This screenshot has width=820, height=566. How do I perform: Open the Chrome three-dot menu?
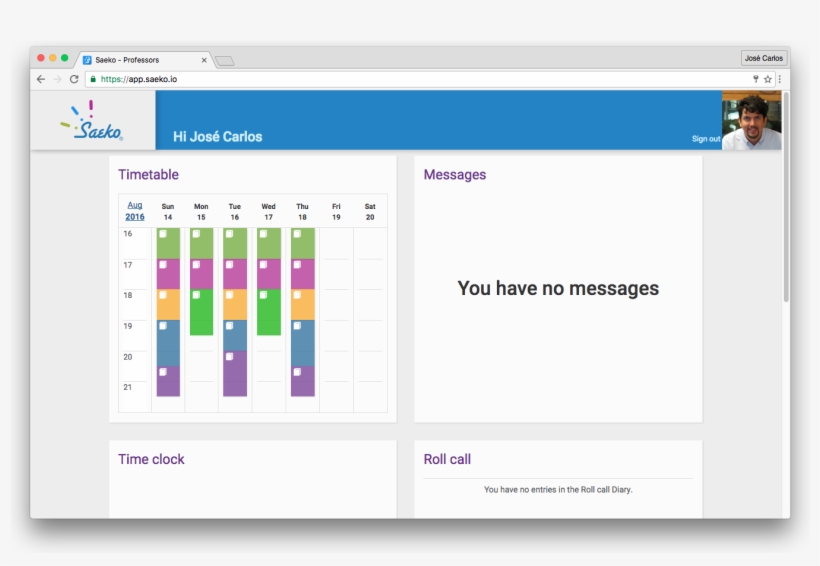pos(780,79)
